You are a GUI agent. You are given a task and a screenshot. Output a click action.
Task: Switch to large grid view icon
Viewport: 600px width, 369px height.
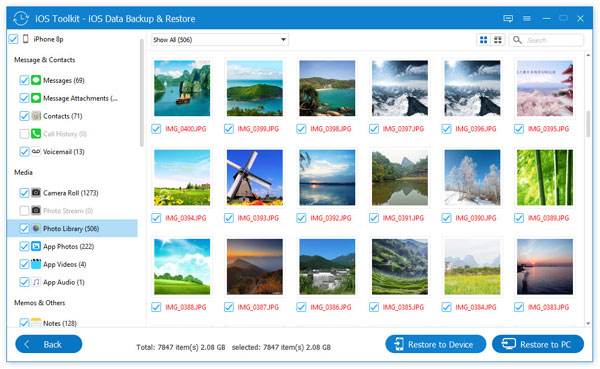pos(484,40)
